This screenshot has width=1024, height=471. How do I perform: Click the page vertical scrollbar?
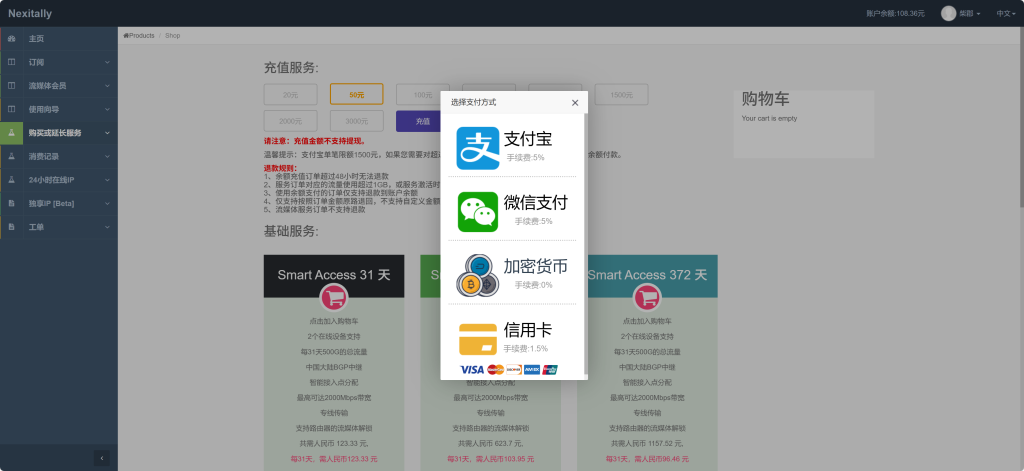pos(1021,118)
